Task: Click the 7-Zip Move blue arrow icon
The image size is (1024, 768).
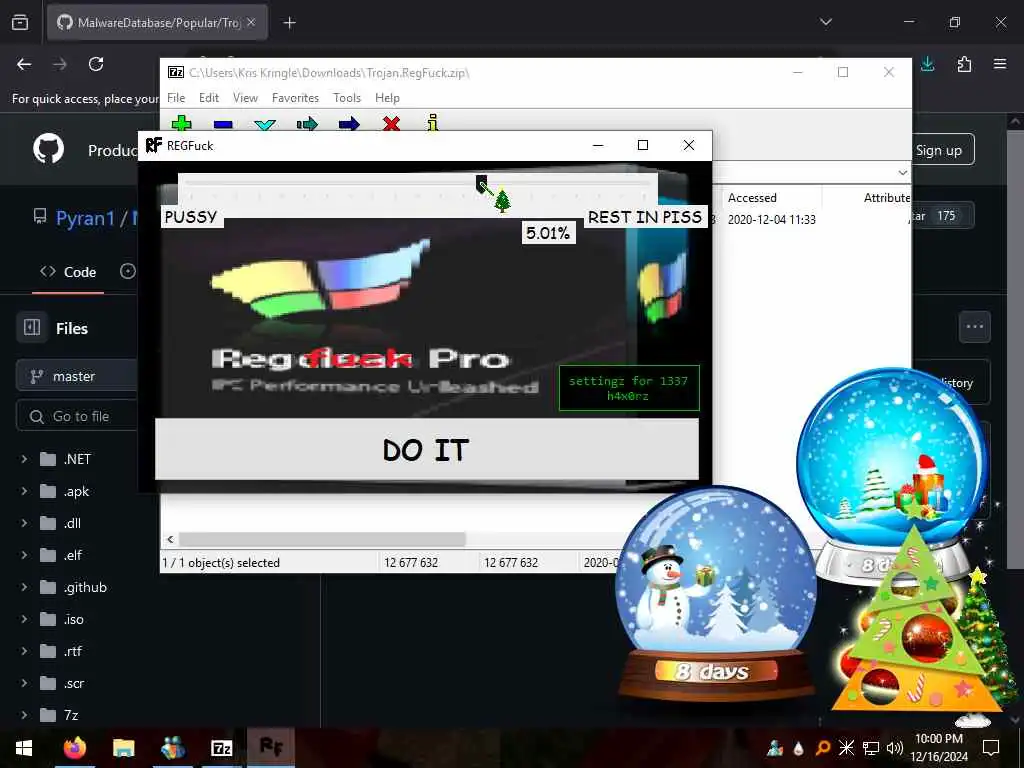Action: point(349,123)
